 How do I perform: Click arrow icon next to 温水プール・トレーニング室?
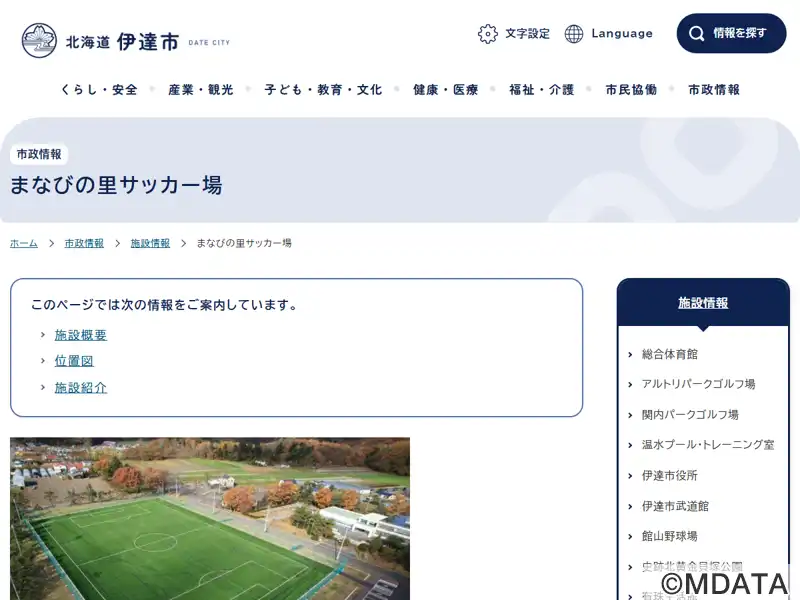(630, 445)
